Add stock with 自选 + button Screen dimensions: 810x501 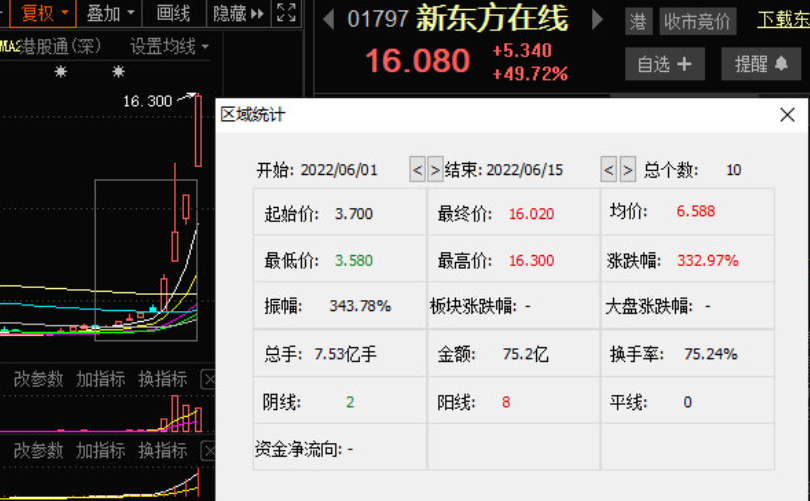[x=664, y=64]
